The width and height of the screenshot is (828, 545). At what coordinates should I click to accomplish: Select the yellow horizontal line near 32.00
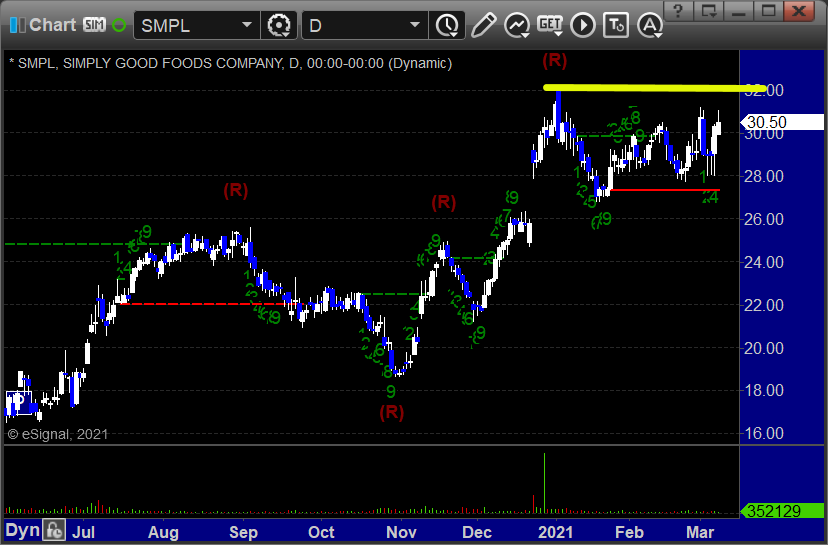click(x=655, y=88)
